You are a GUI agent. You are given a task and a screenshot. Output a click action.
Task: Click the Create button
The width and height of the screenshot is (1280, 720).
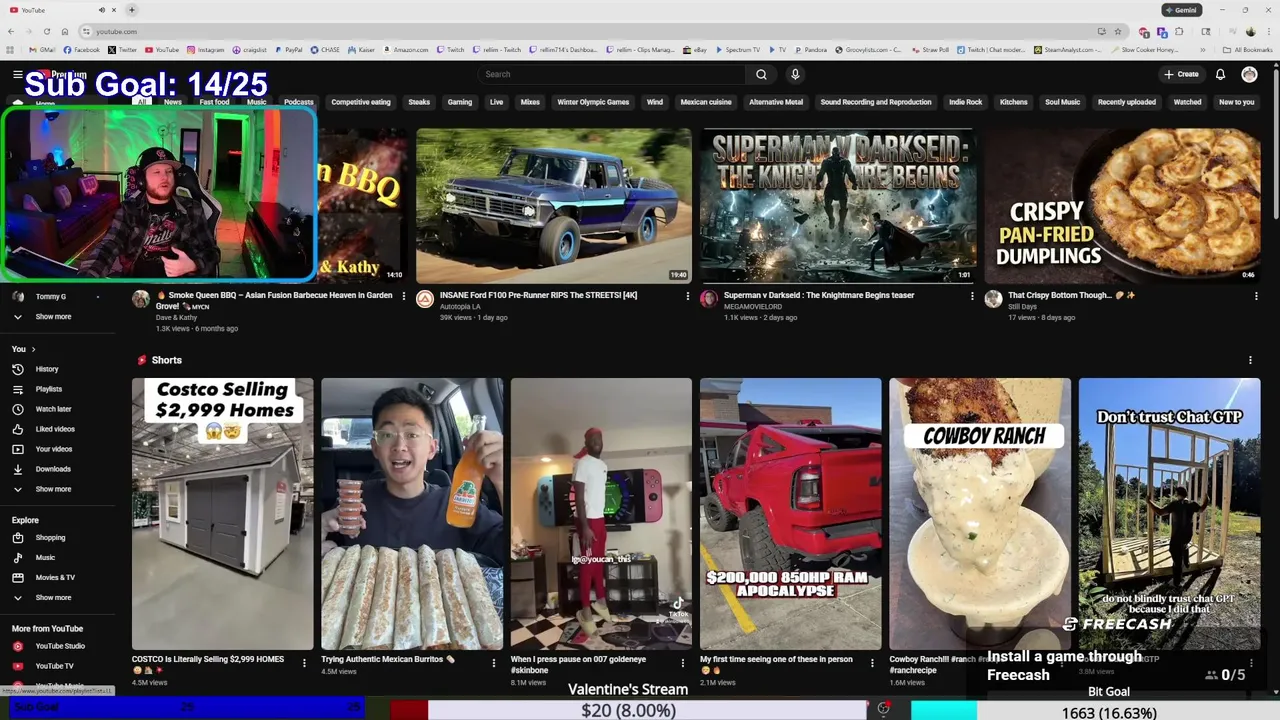point(1181,74)
